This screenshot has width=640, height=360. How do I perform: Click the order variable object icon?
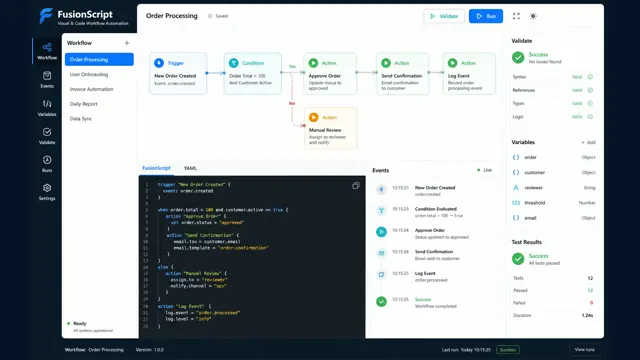pos(516,157)
